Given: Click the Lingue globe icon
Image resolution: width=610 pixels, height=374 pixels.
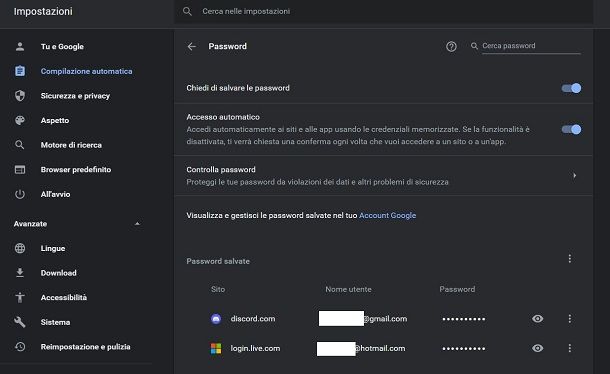Looking at the screenshot, I should [20, 248].
